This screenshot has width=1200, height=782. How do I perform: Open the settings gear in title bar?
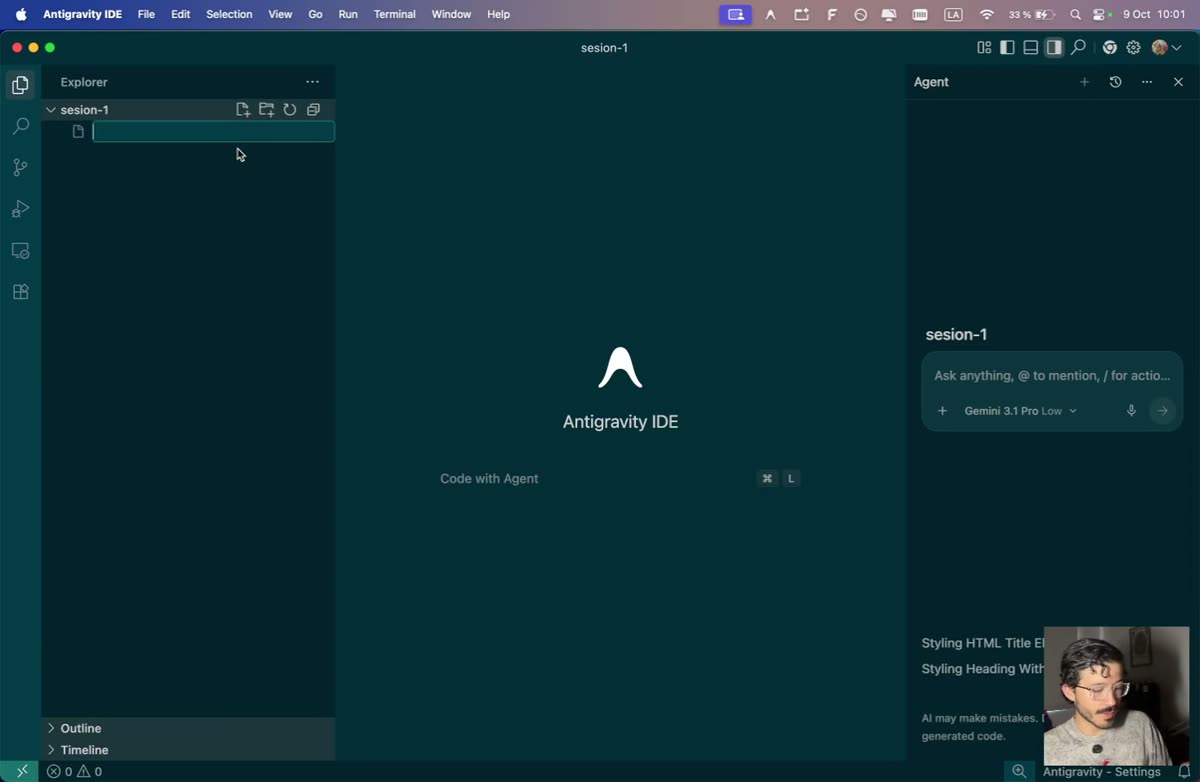1133,47
